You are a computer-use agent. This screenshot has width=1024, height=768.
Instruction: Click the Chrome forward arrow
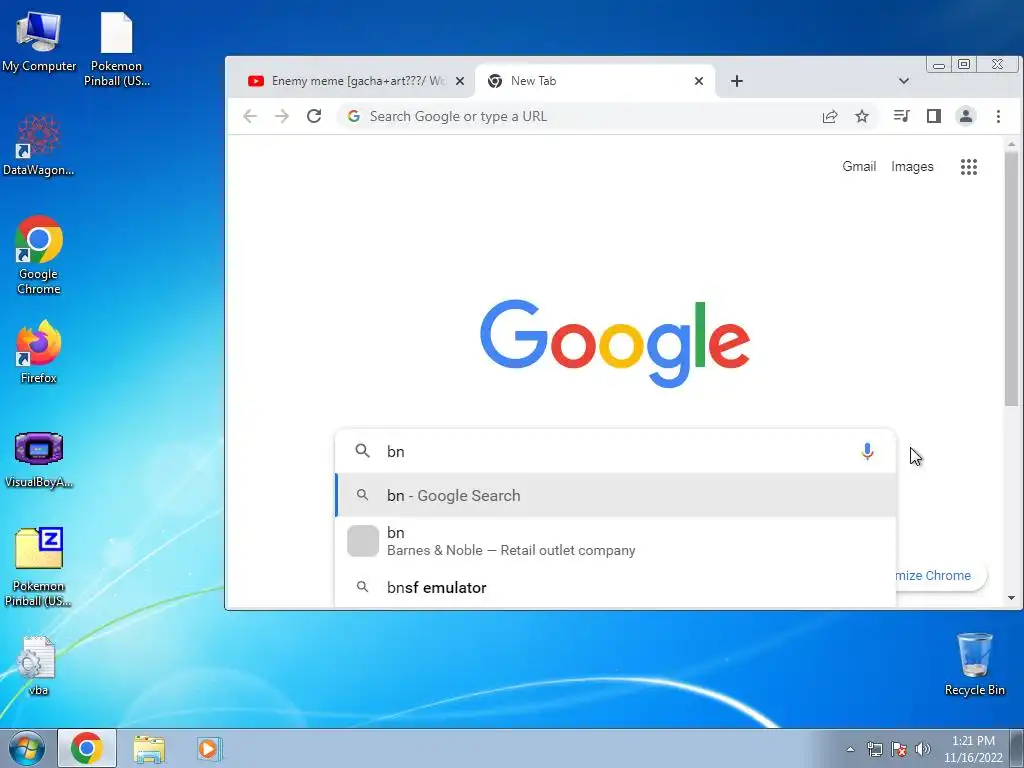(281, 116)
